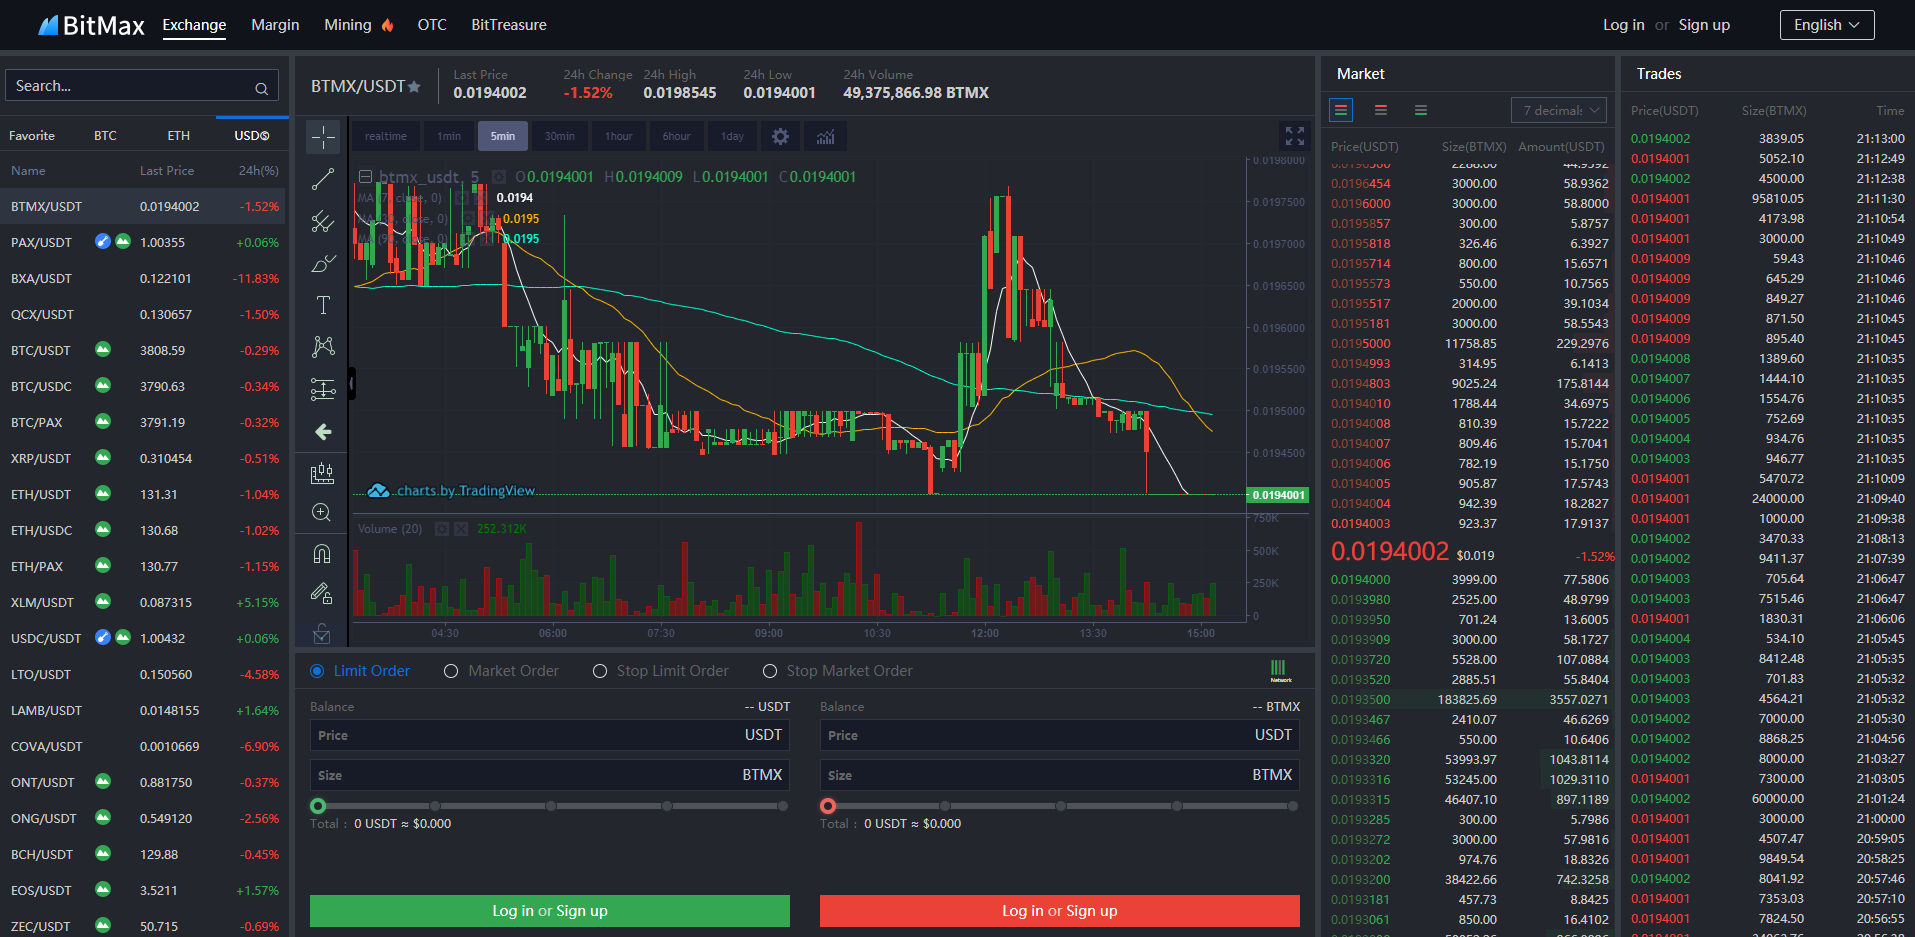Select the XLM/USDT pair row
The image size is (1915, 937).
click(143, 603)
